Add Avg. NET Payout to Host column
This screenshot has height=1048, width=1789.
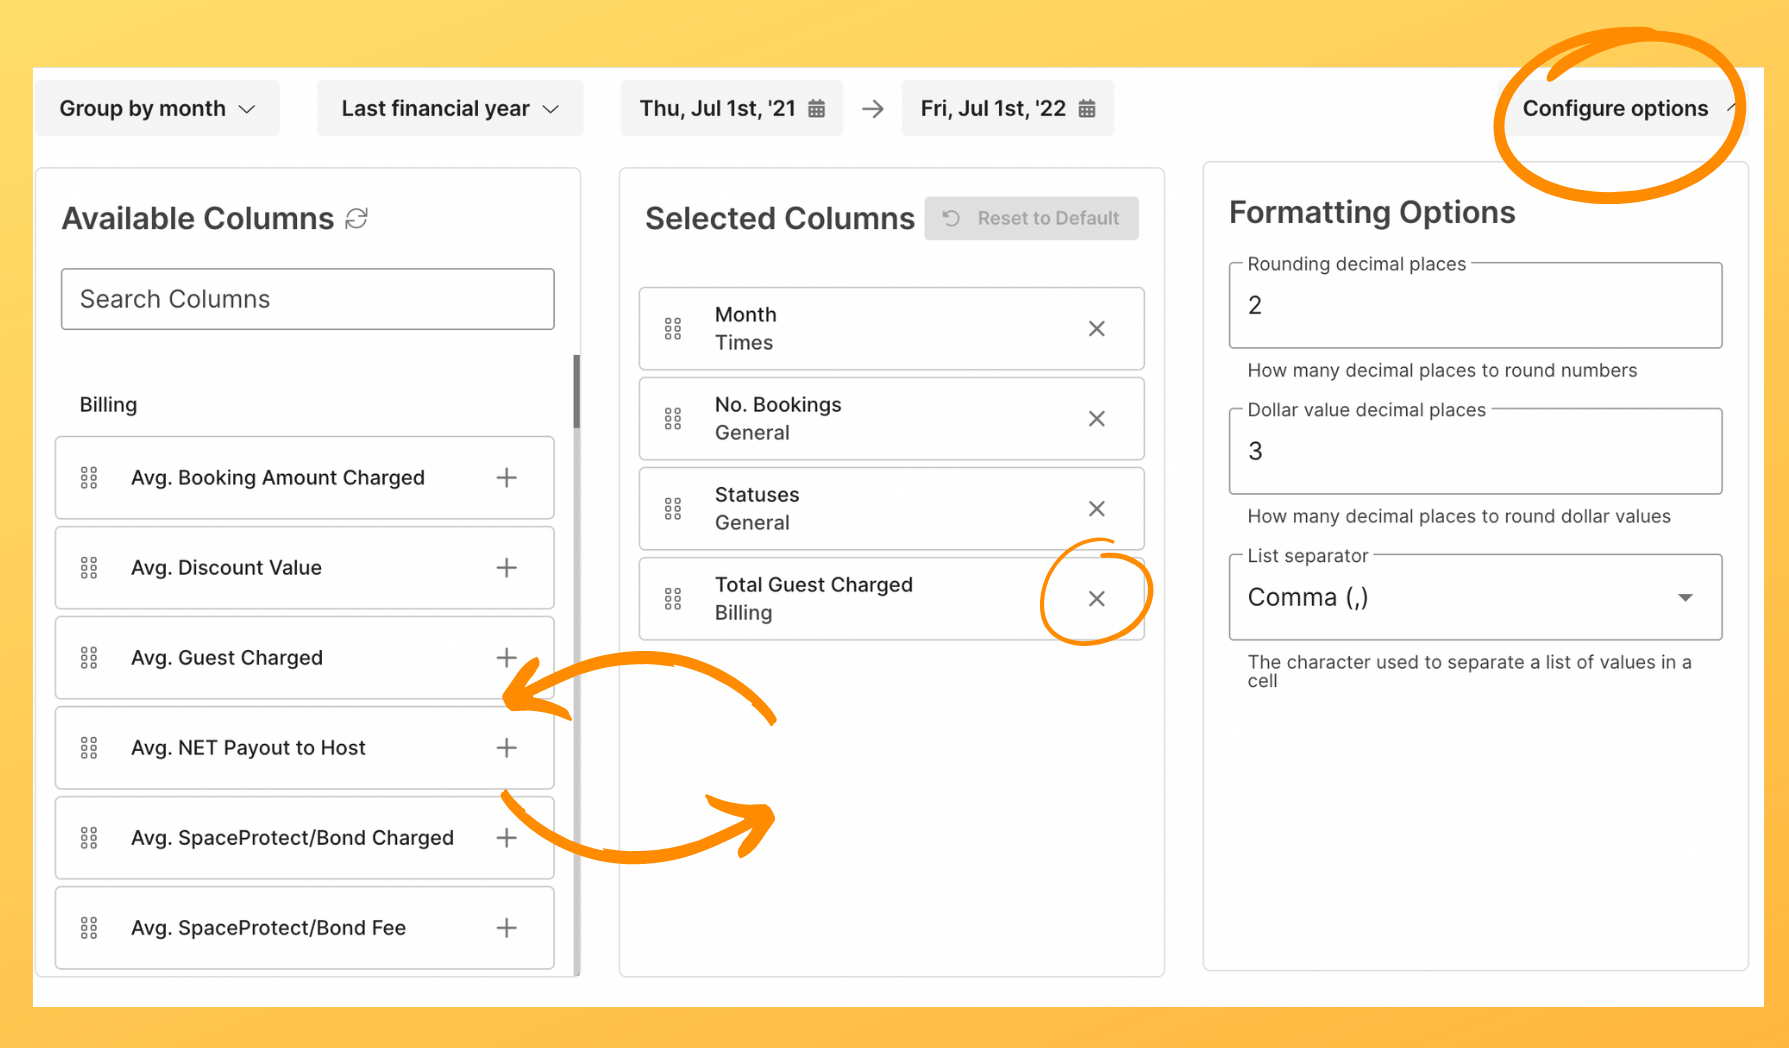pyautogui.click(x=507, y=748)
